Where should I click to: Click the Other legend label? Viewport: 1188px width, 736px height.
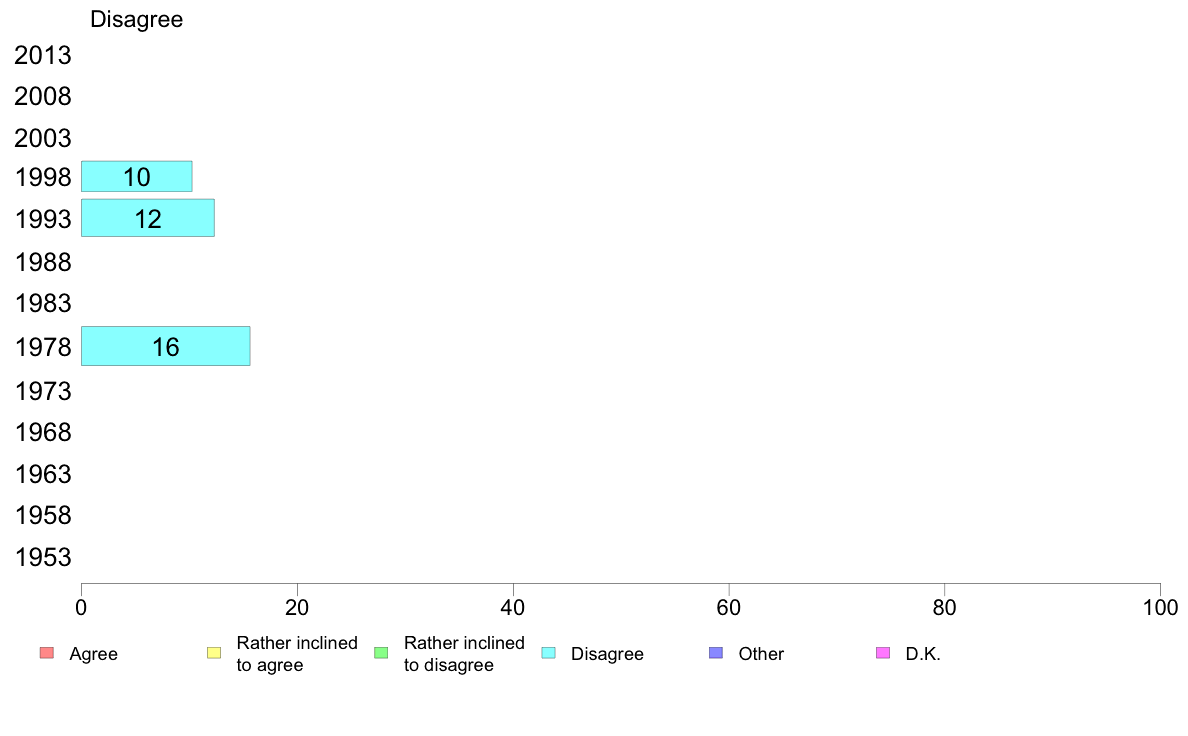tap(761, 653)
